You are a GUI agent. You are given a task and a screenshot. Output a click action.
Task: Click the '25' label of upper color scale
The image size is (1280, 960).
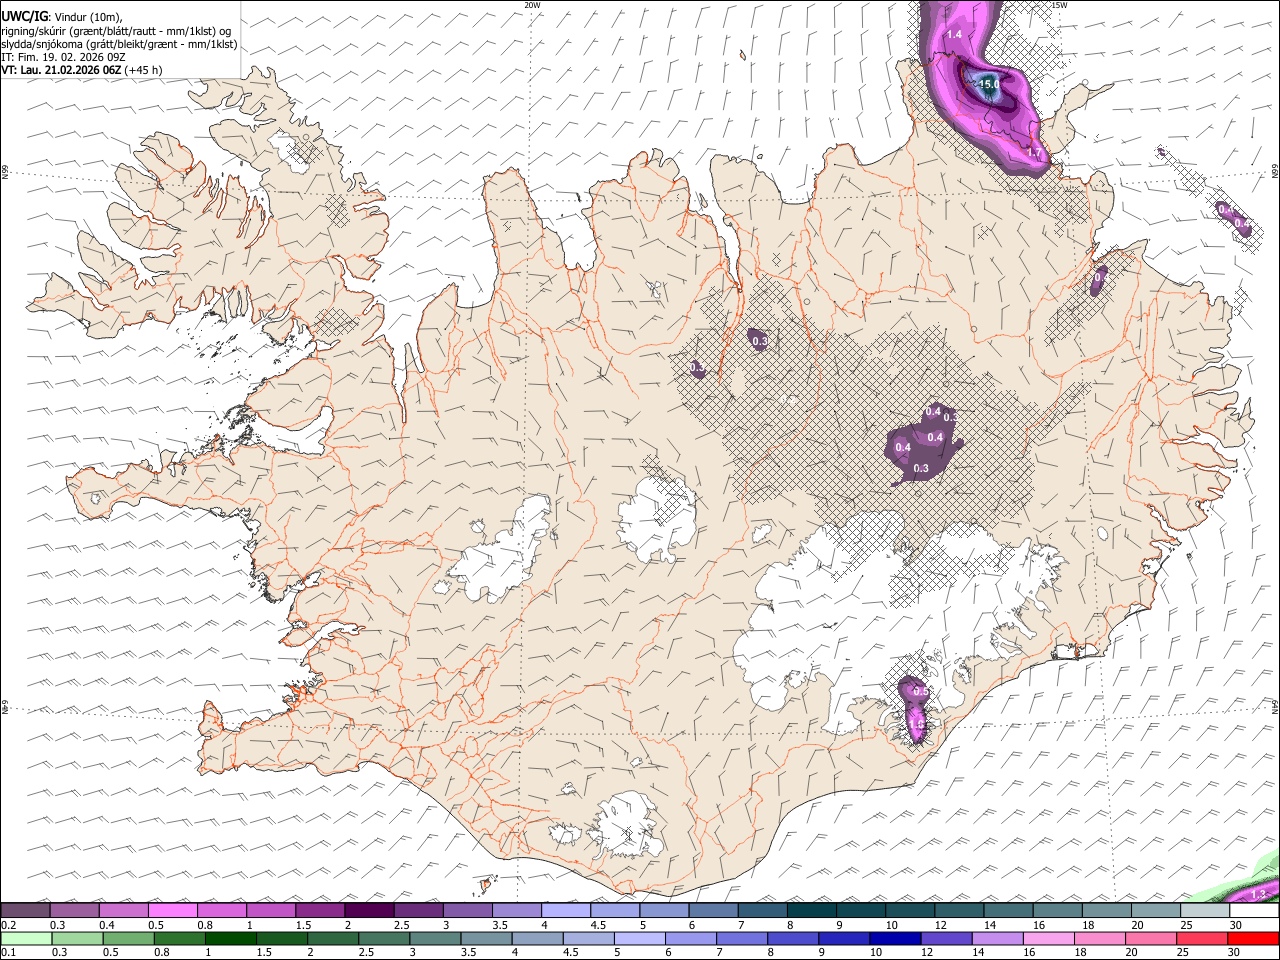pos(1187,925)
